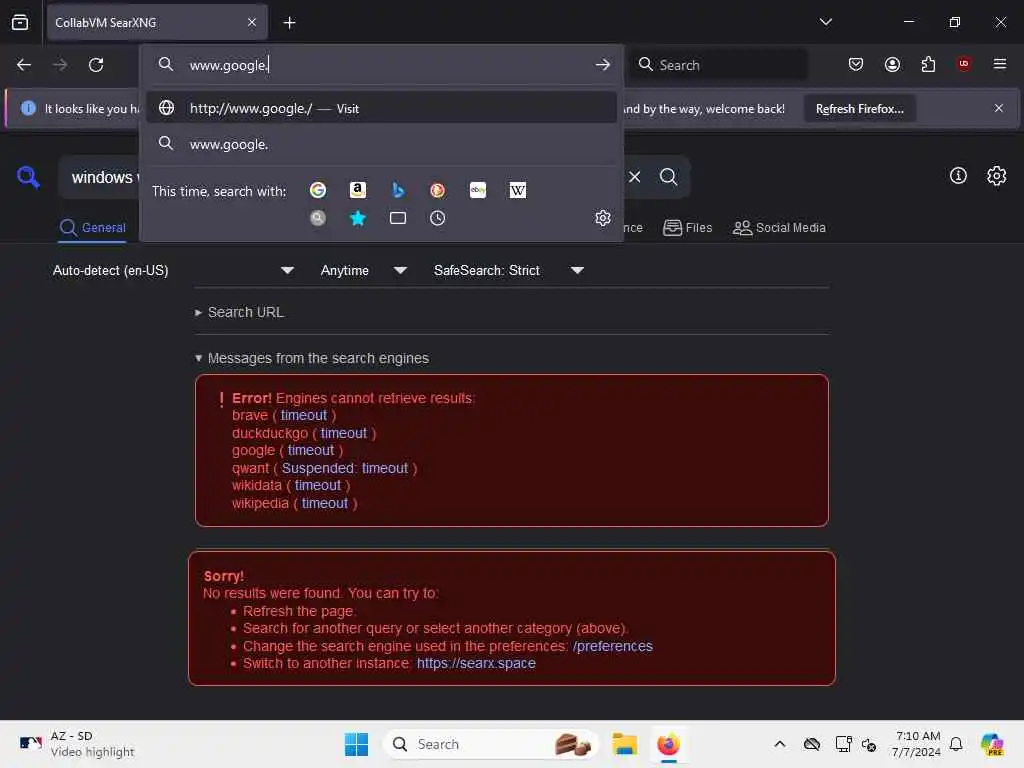Close the CollabVM SearXNG tab
Viewport: 1024px width, 768px height.
252,22
